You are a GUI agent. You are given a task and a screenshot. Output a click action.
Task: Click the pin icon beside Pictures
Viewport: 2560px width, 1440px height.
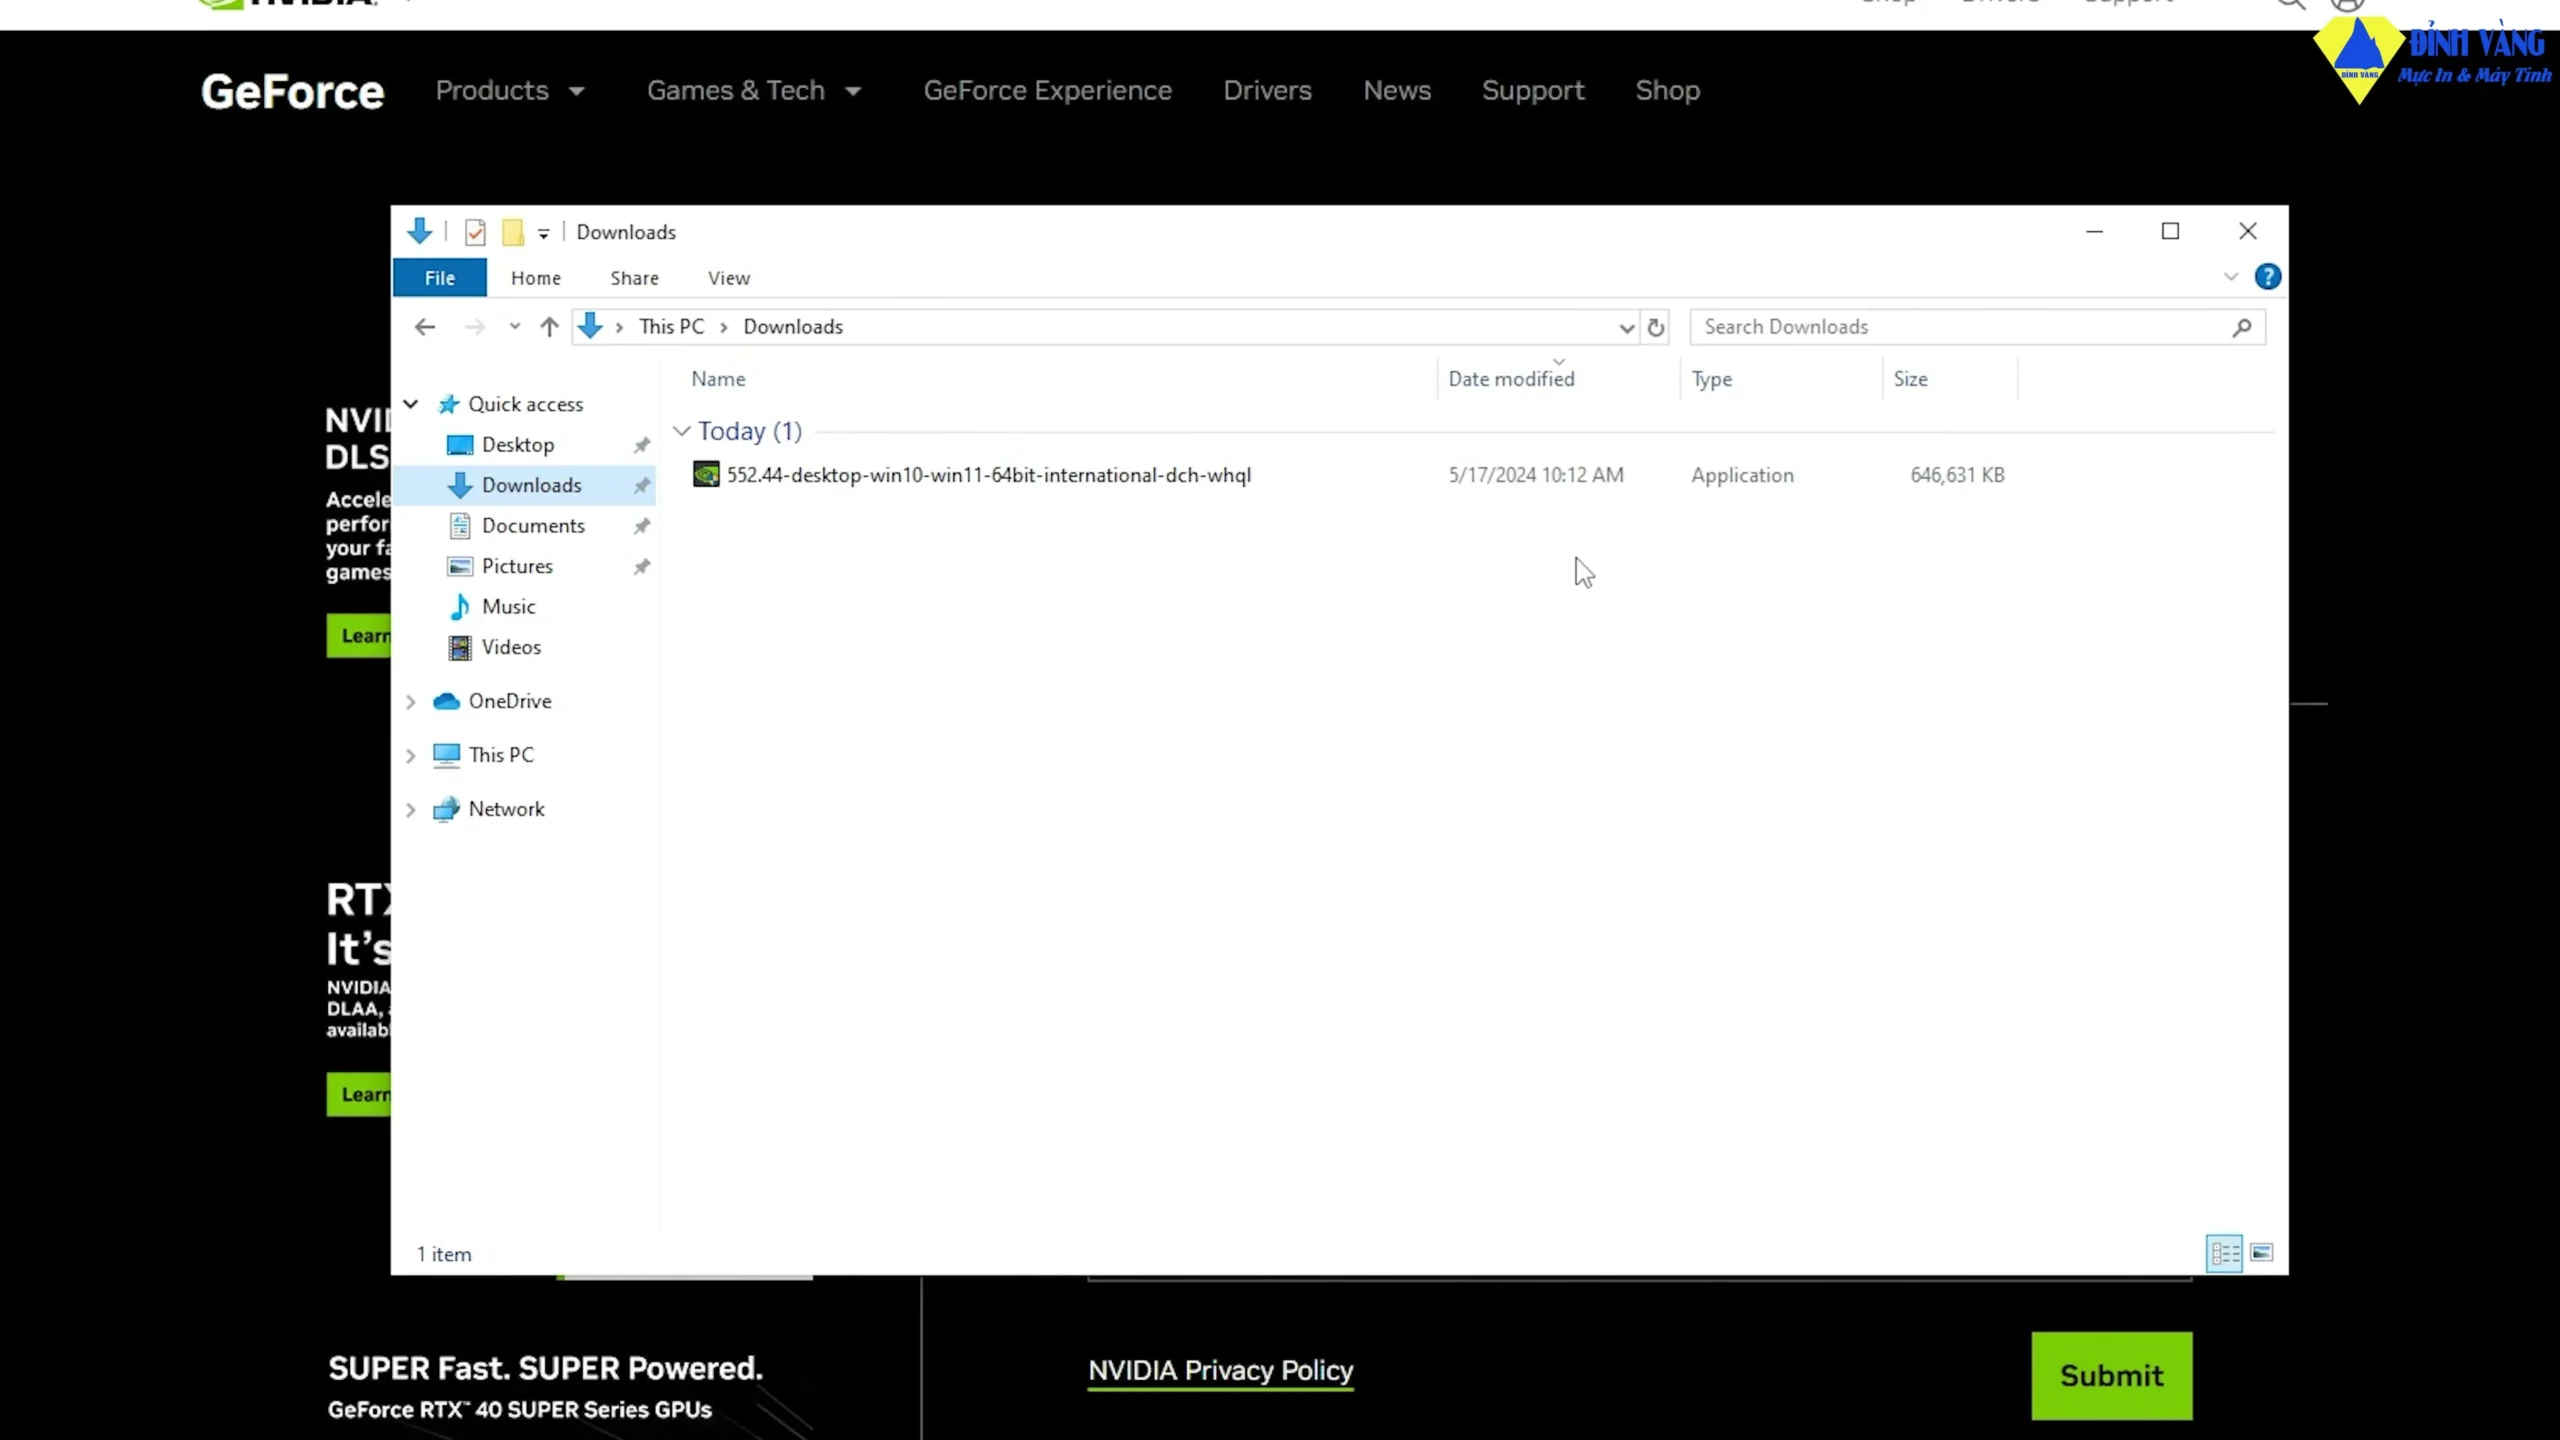[x=642, y=567]
